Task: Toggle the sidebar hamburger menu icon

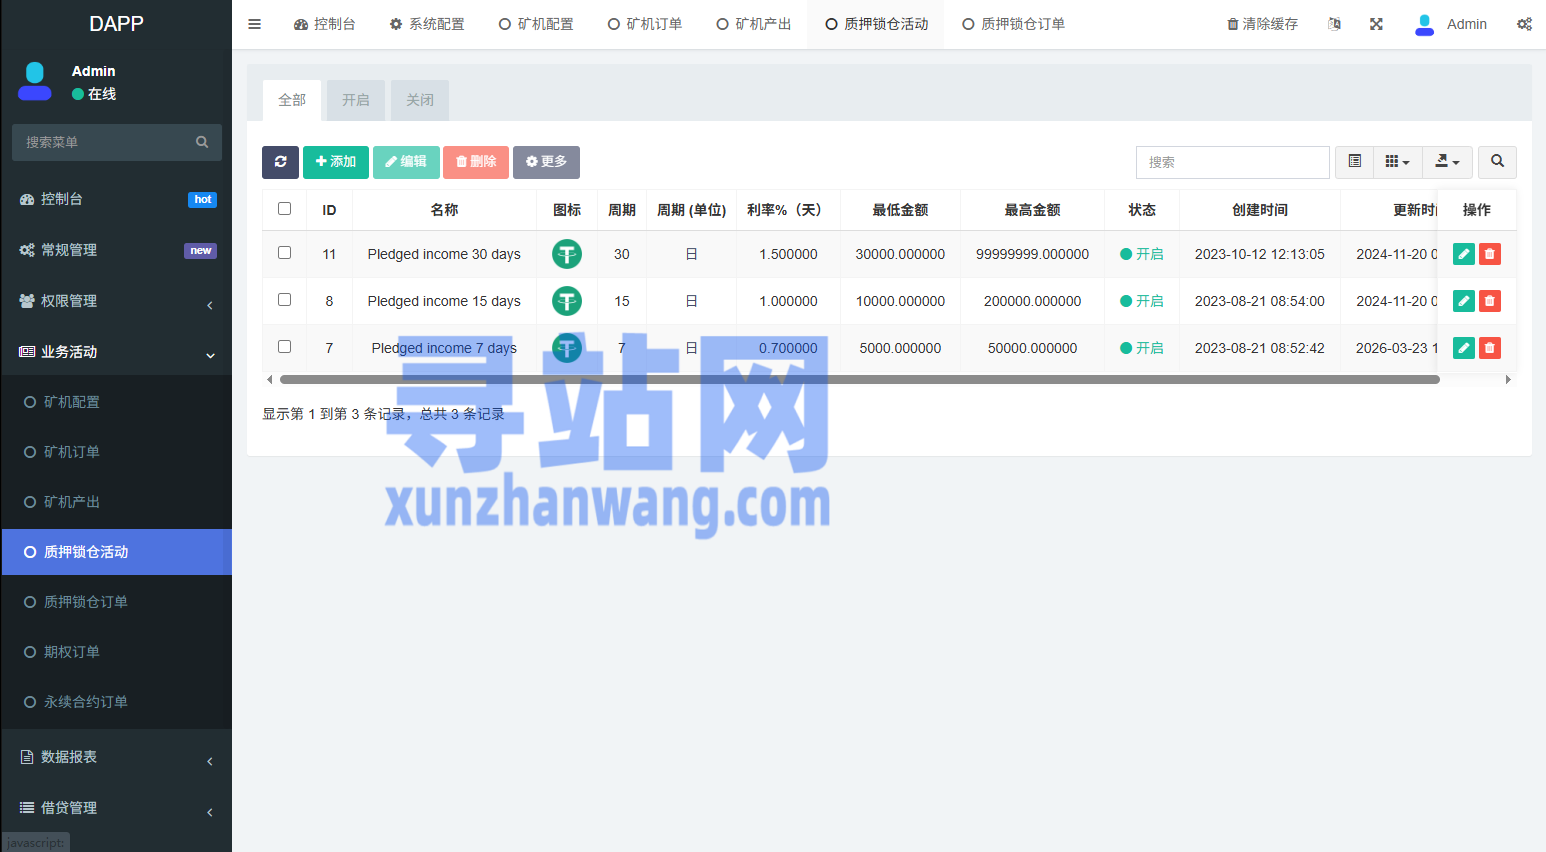Action: point(255,24)
